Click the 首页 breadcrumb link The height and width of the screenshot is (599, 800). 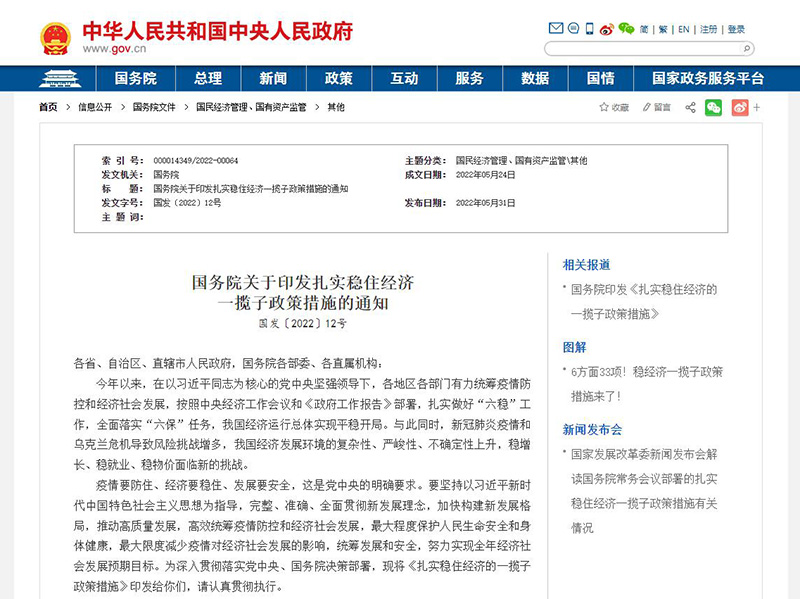tap(48, 107)
